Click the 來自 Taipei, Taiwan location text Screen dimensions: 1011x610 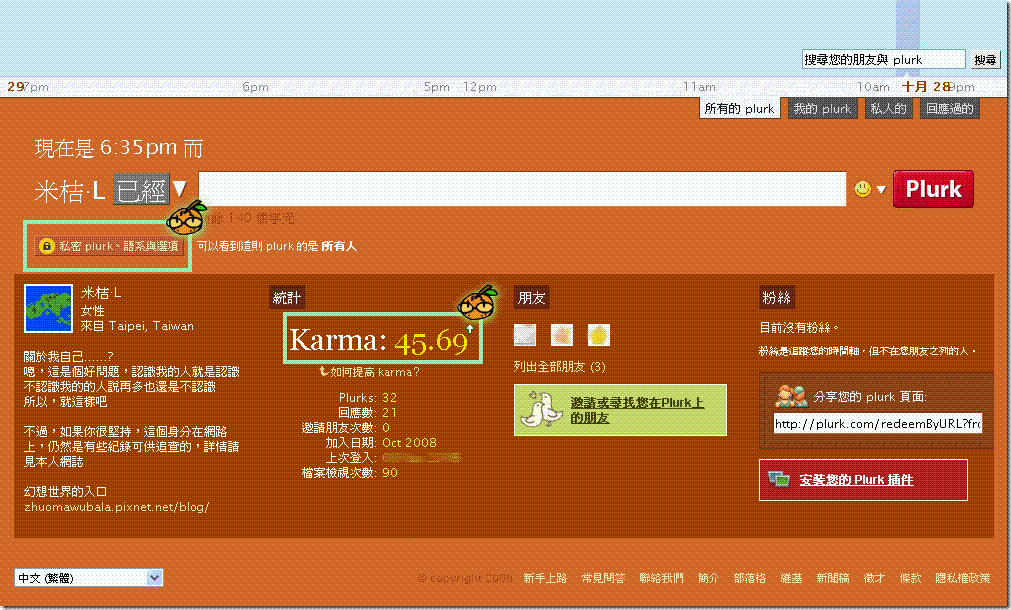(x=137, y=326)
